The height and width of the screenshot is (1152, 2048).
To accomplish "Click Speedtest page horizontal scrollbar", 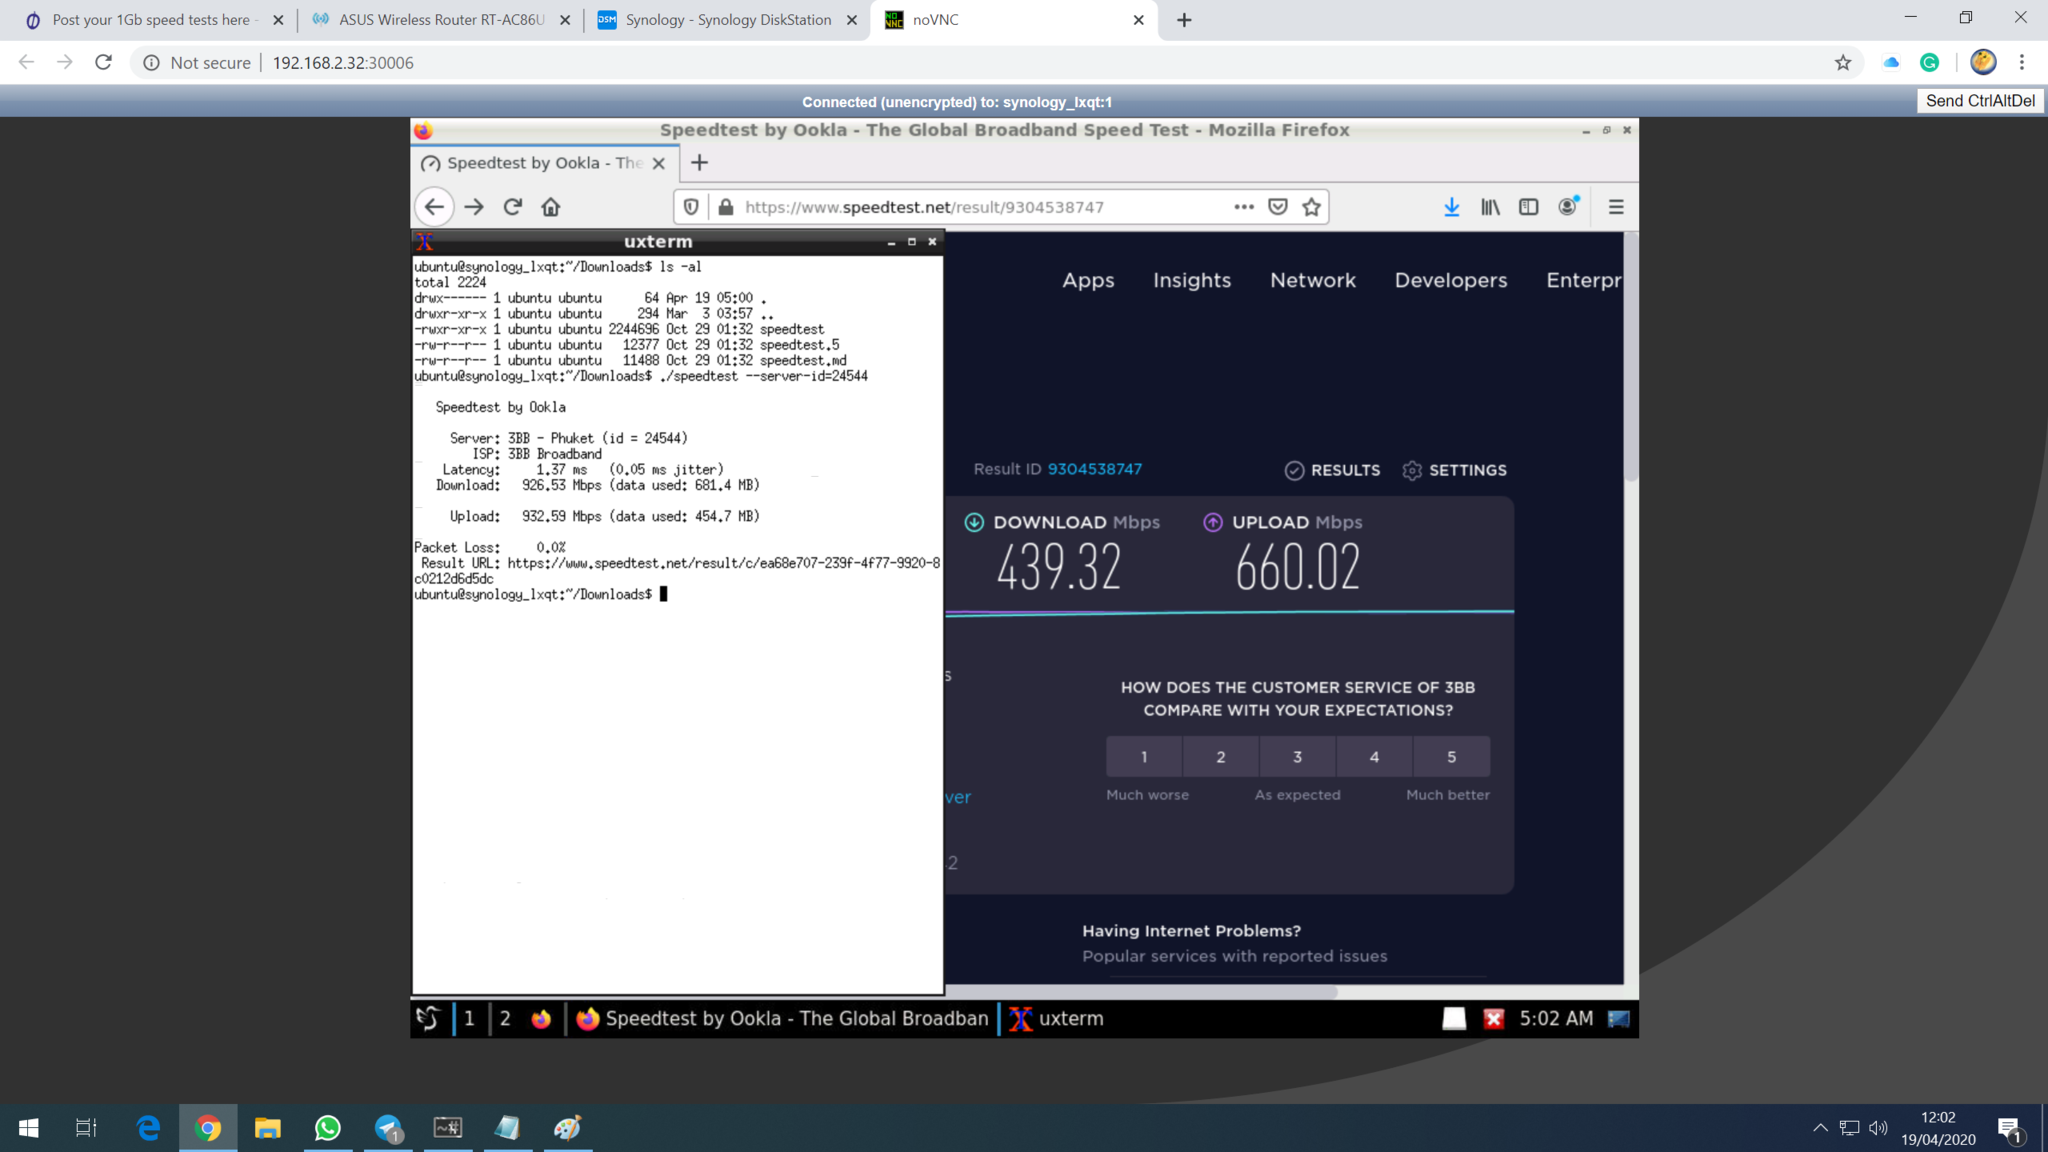I will pyautogui.click(x=1140, y=992).
